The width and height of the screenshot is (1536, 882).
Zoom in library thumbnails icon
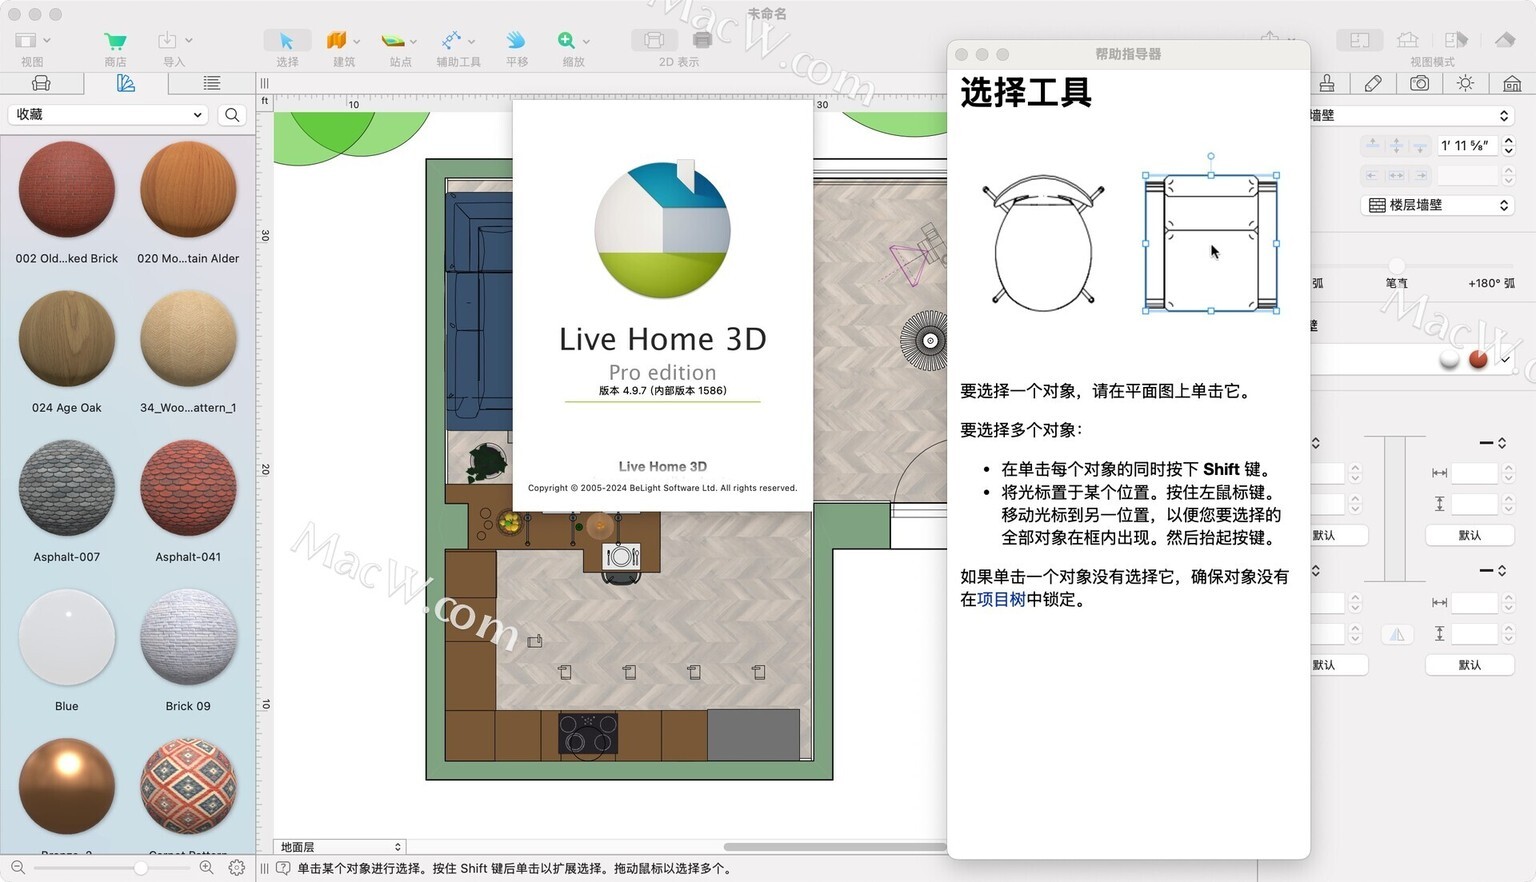[x=206, y=868]
